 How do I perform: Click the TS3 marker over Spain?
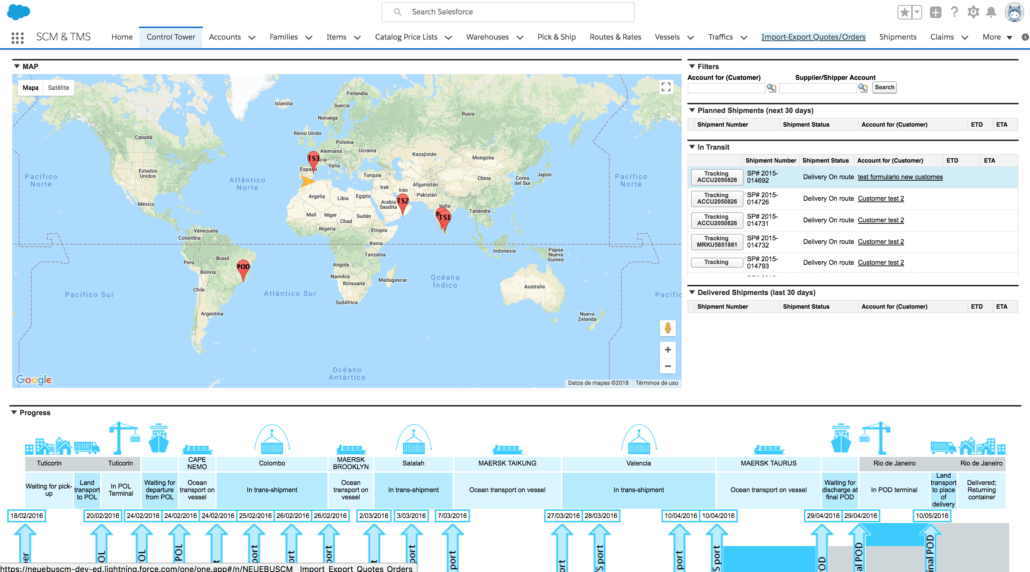point(313,162)
